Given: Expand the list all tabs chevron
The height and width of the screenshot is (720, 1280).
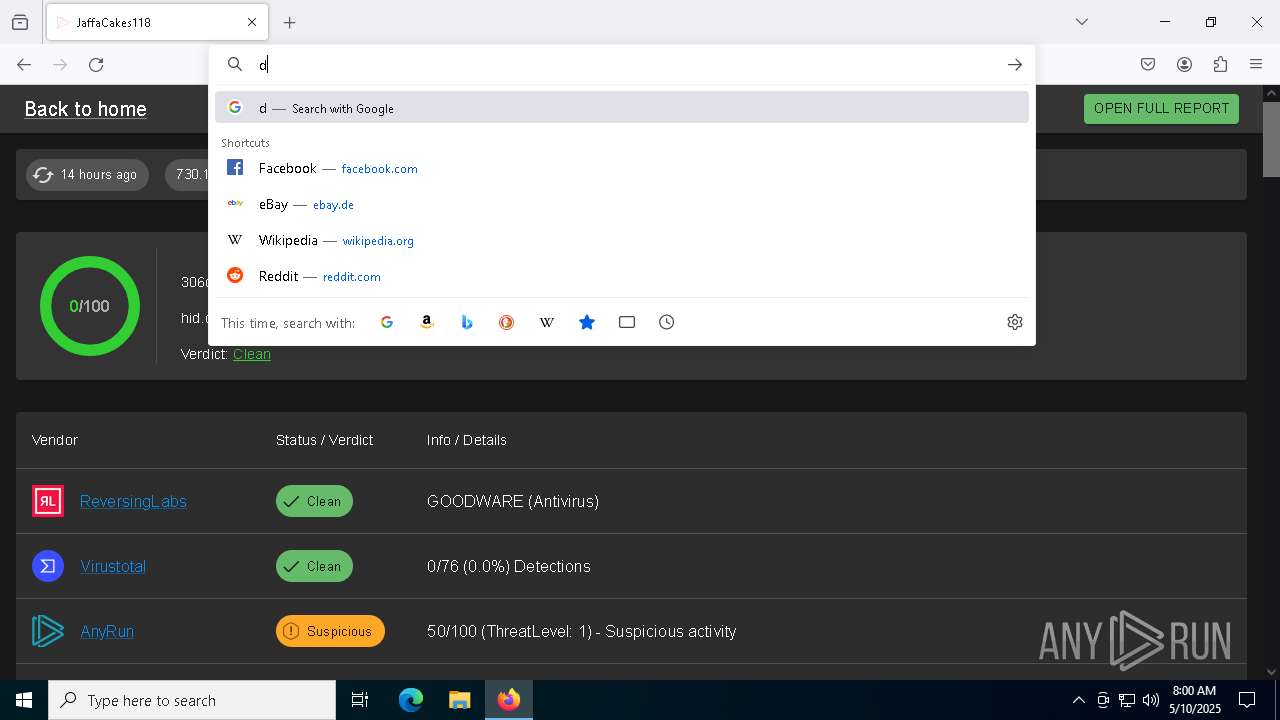Looking at the screenshot, I should [1082, 22].
